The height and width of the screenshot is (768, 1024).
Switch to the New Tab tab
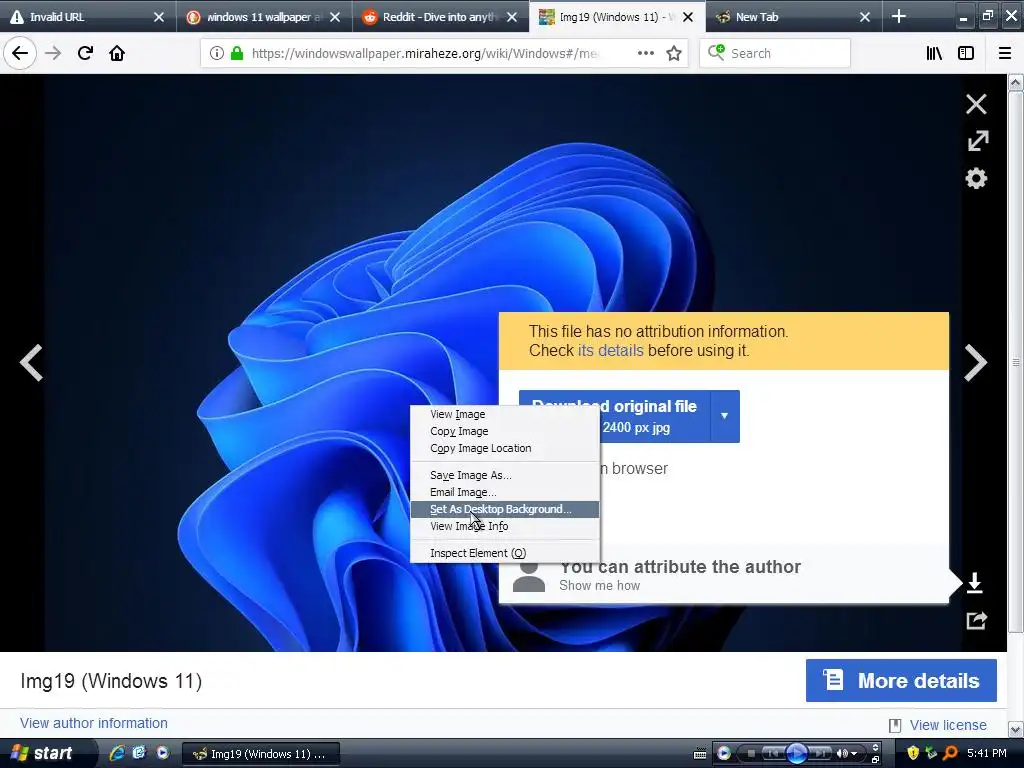784,17
